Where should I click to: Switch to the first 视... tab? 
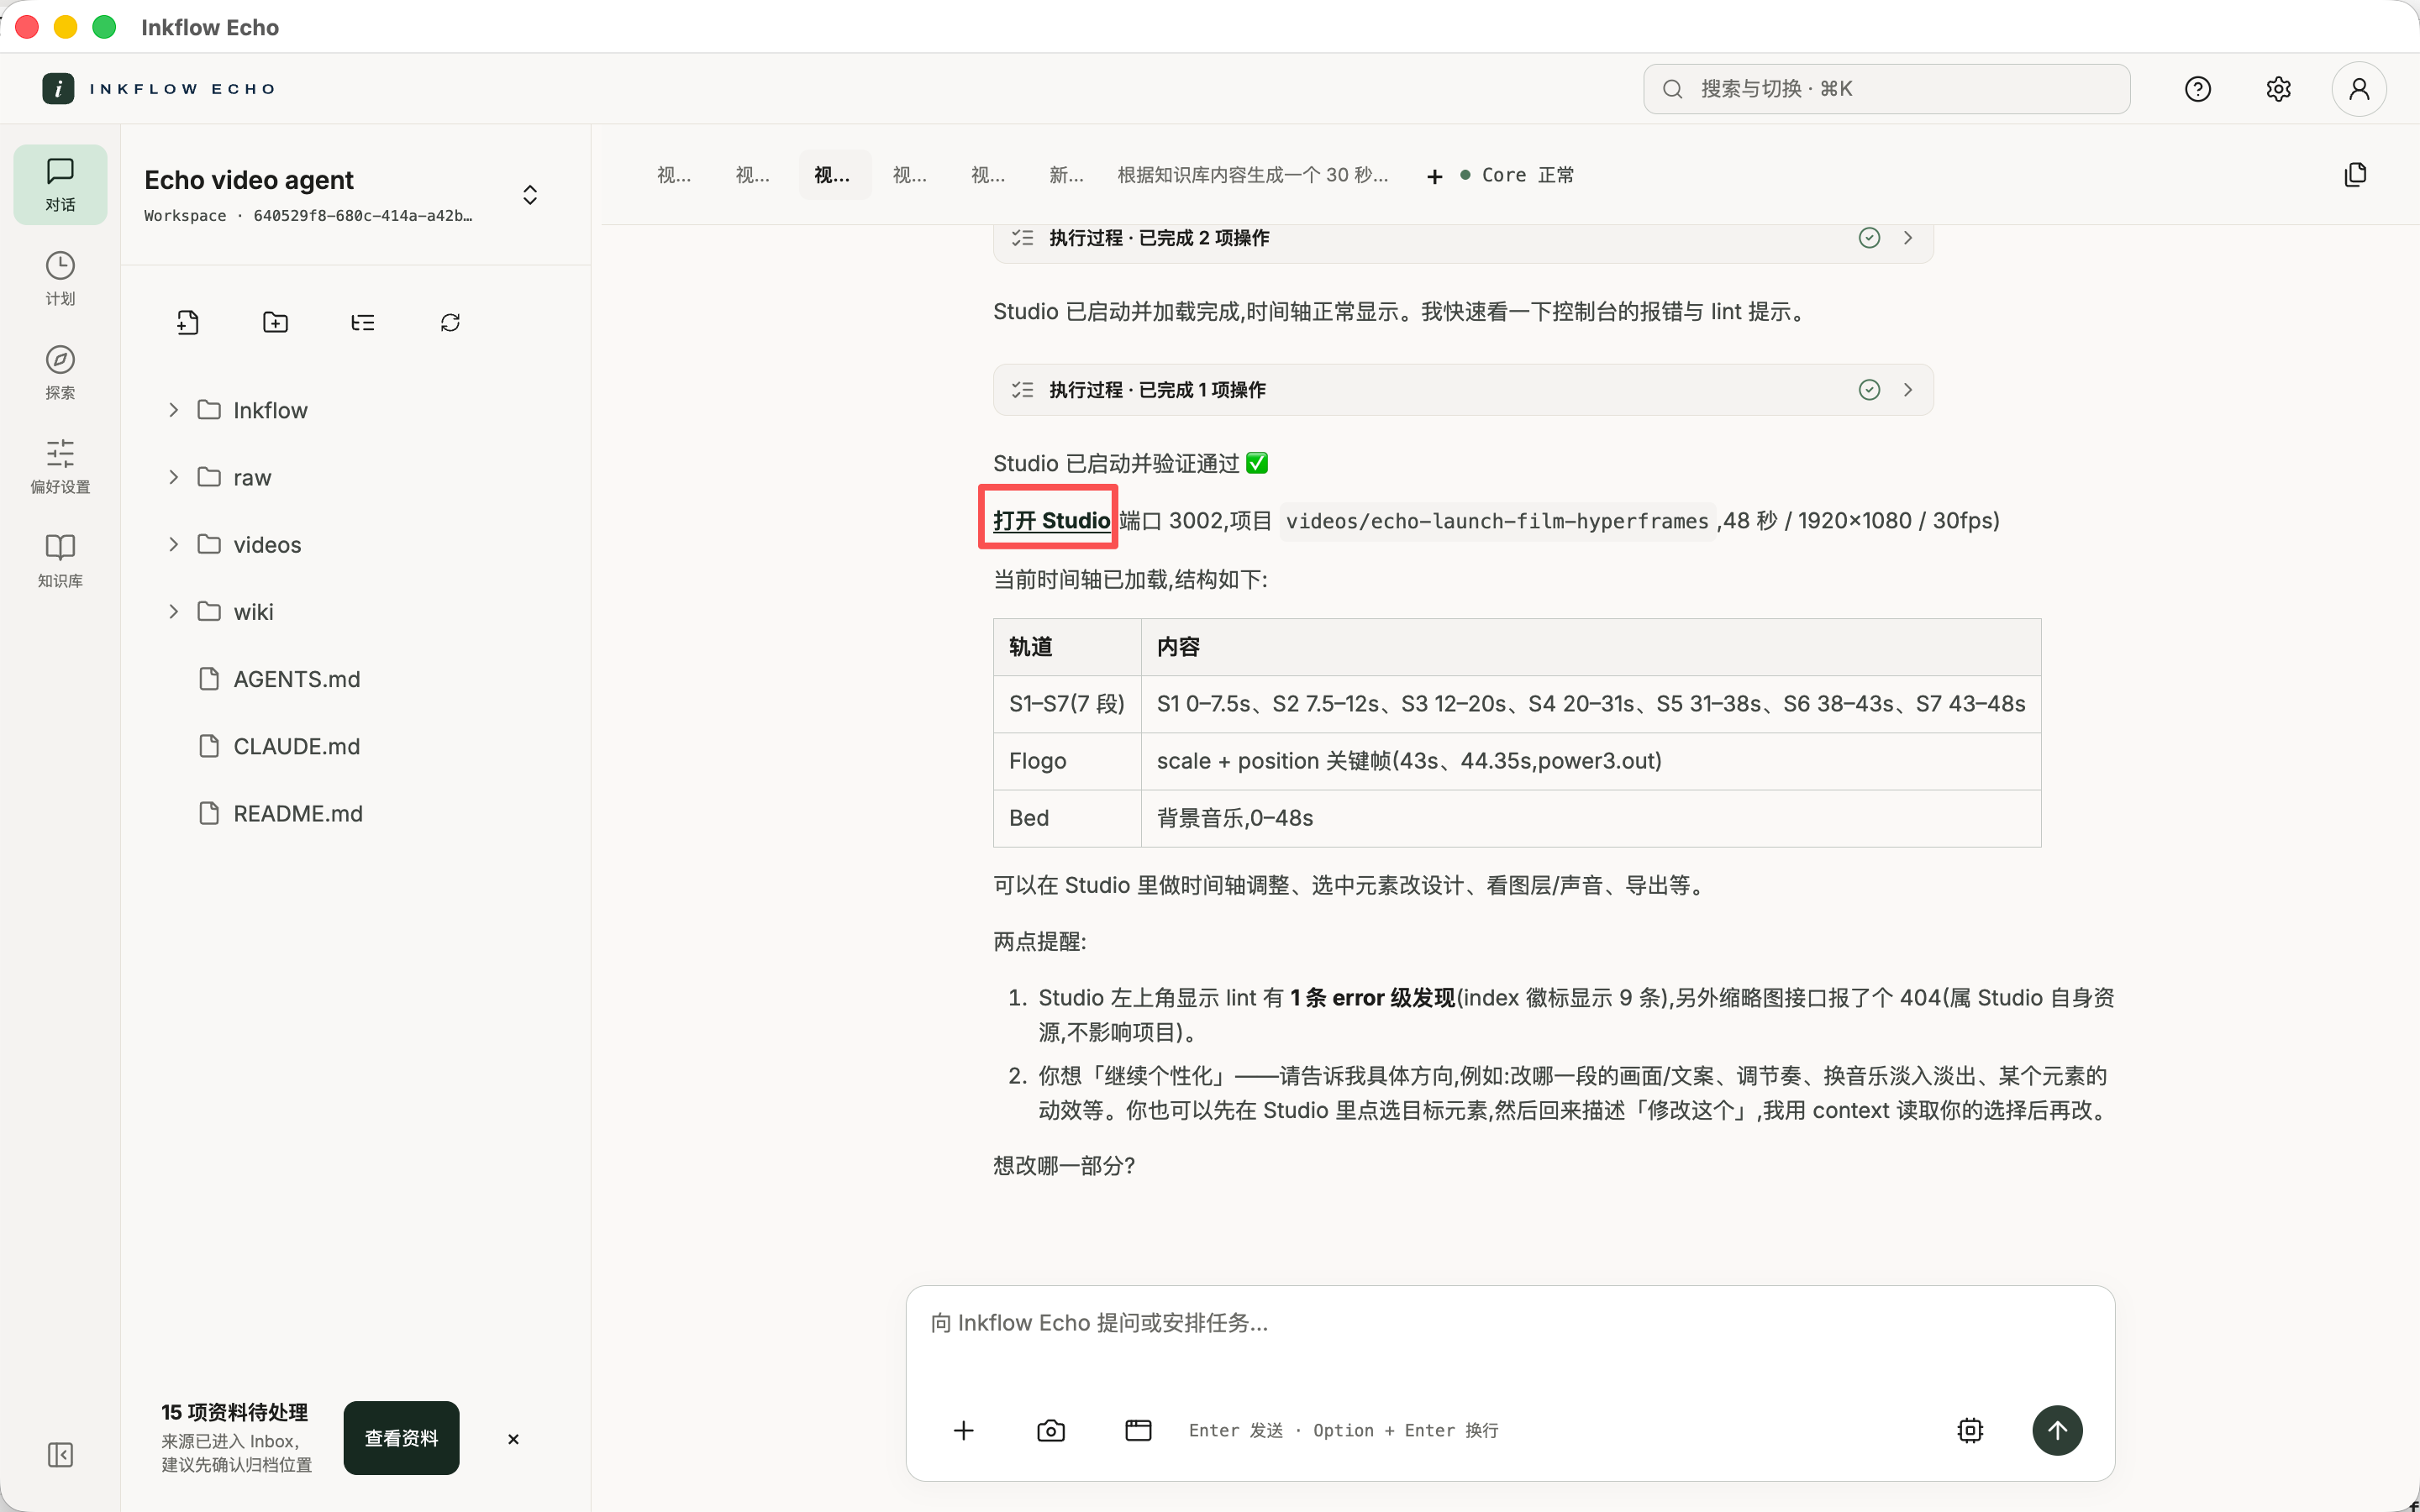pos(674,175)
